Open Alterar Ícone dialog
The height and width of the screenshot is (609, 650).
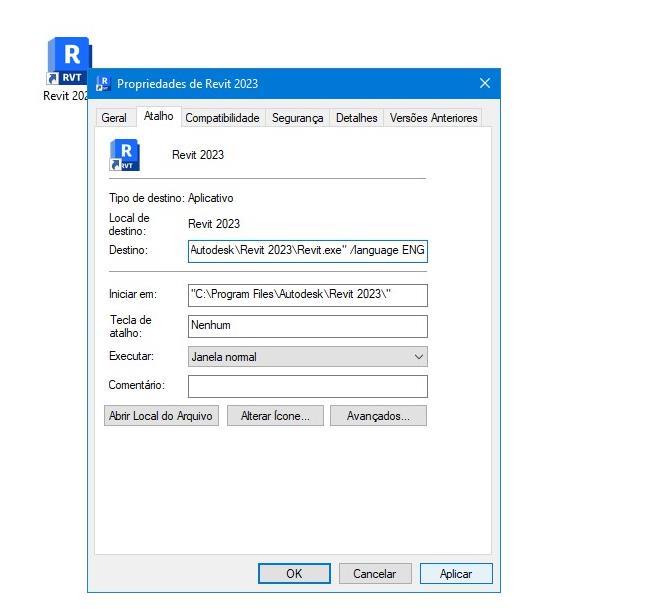pyautogui.click(x=275, y=416)
